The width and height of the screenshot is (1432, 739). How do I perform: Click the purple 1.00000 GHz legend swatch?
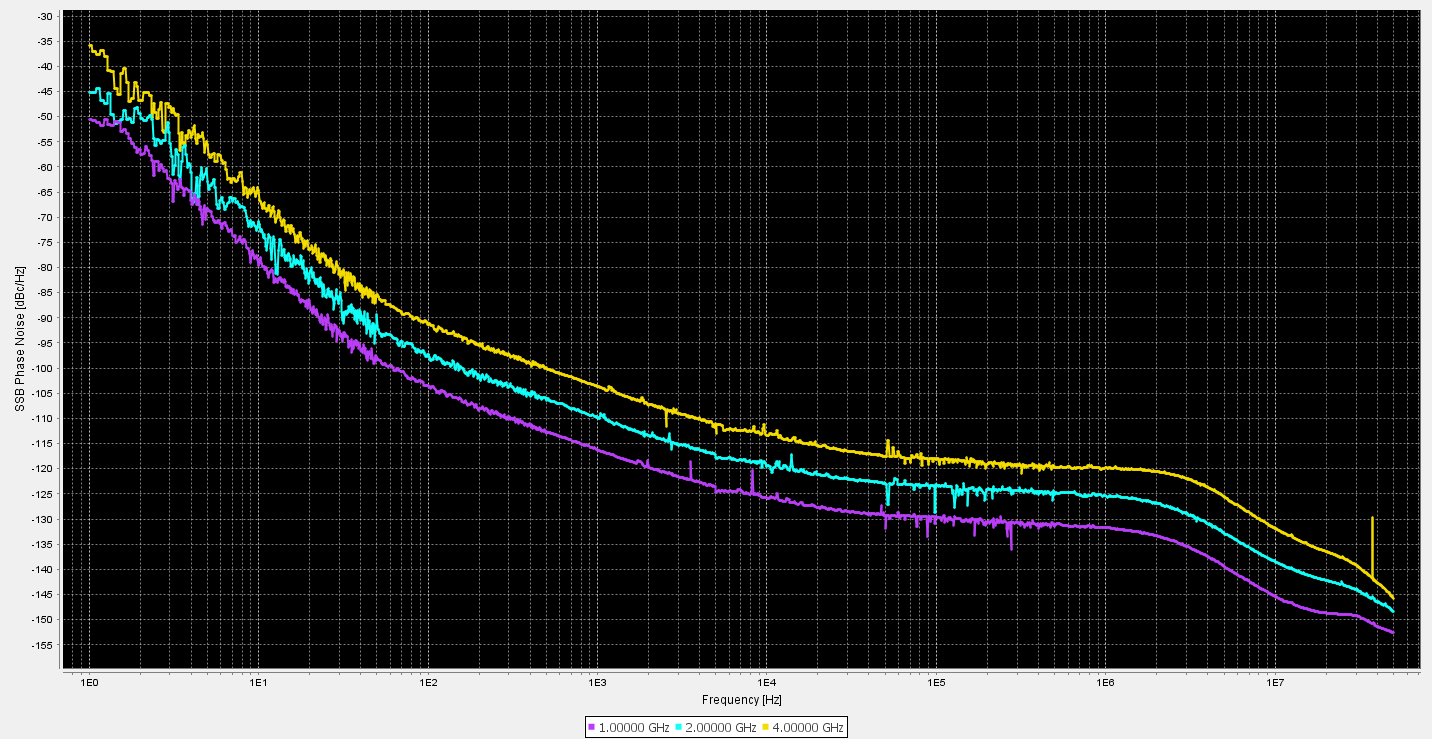click(592, 728)
